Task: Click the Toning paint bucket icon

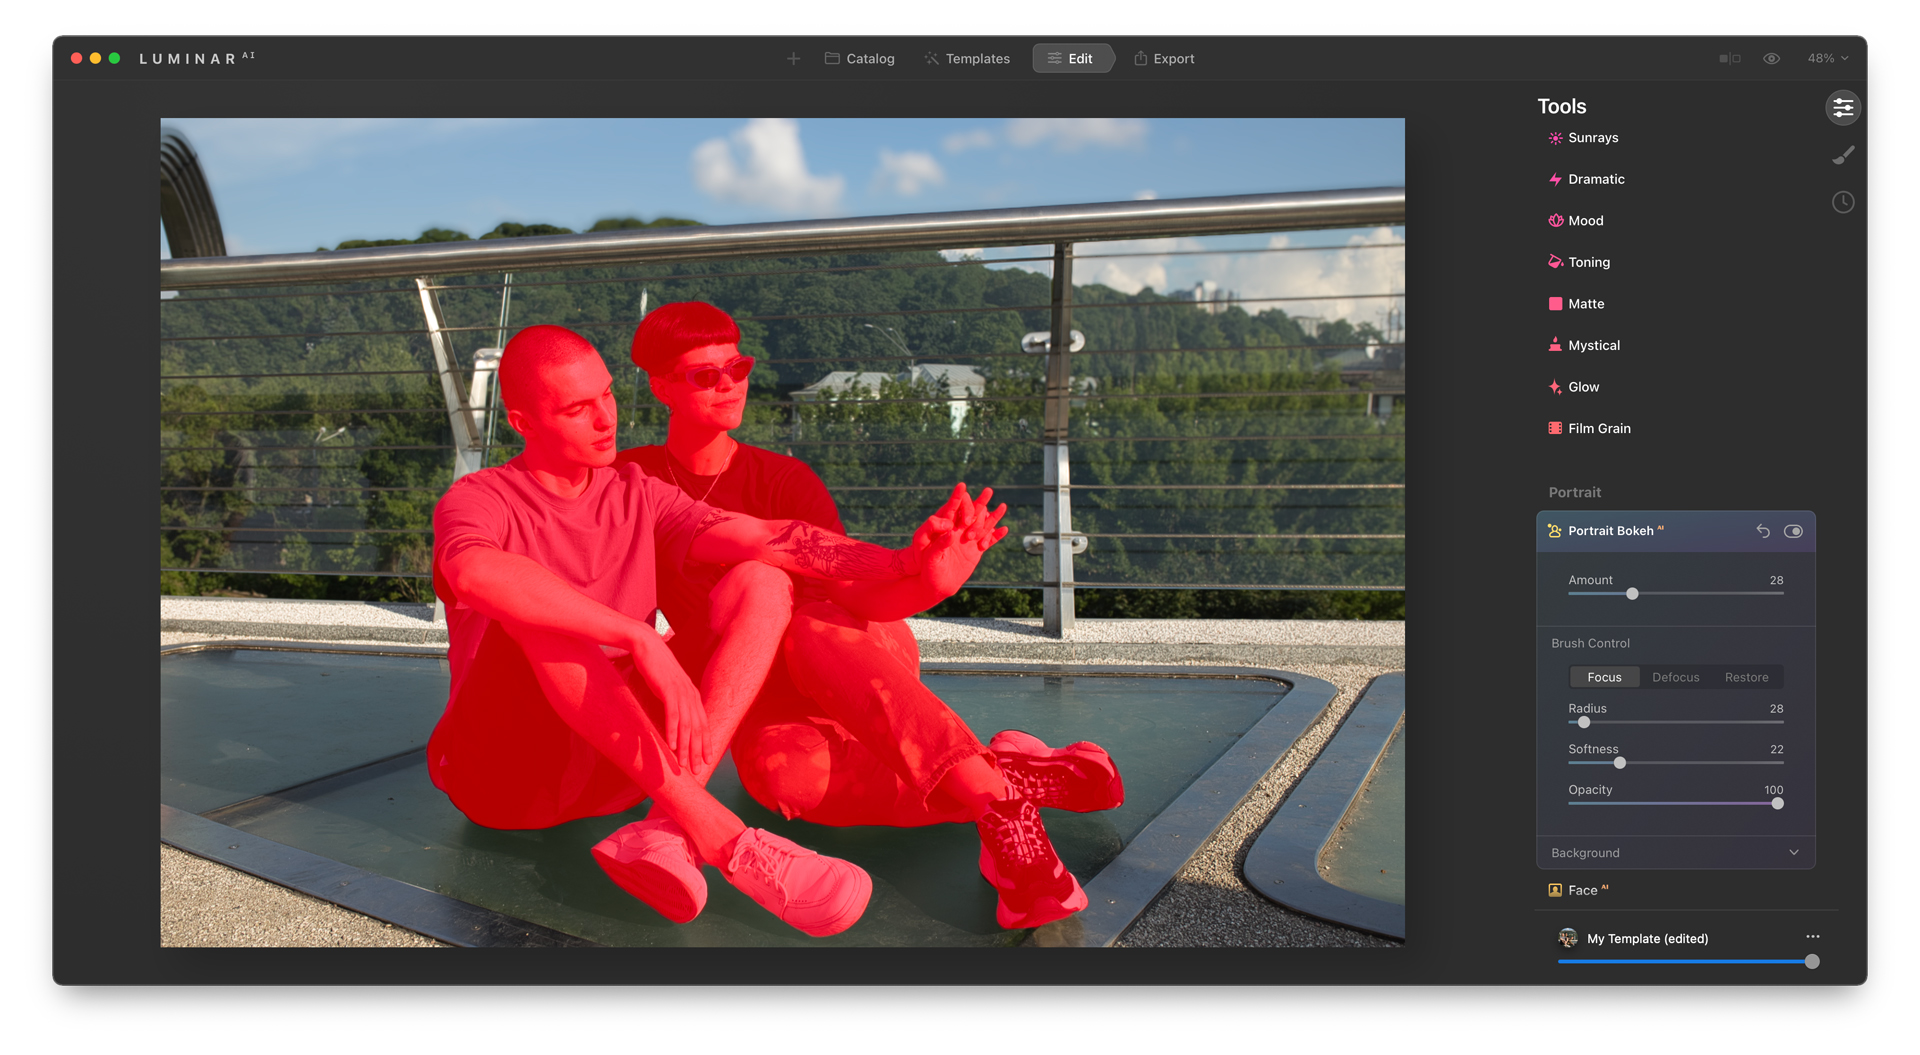Action: tap(1555, 262)
